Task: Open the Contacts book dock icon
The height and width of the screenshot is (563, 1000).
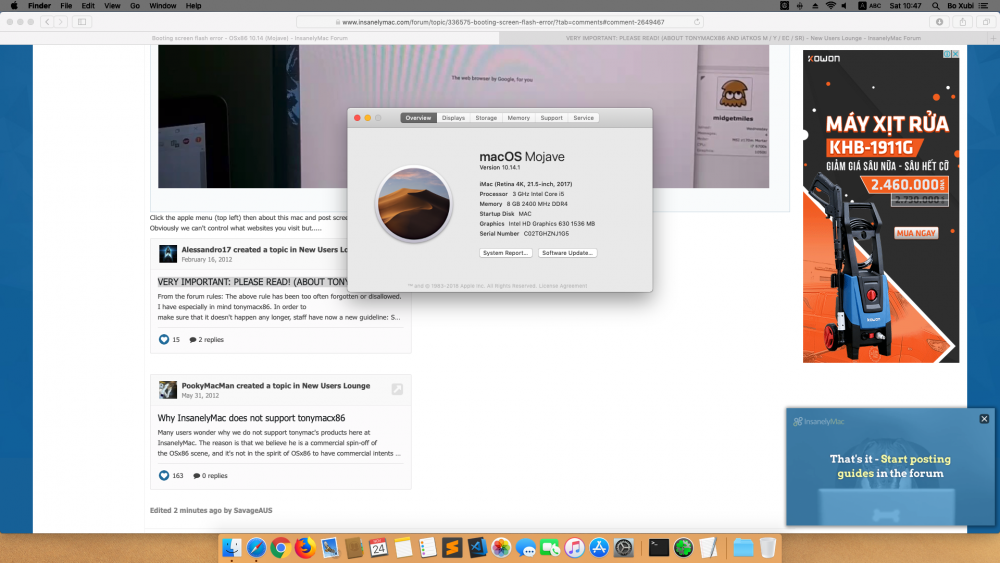Action: (354, 548)
